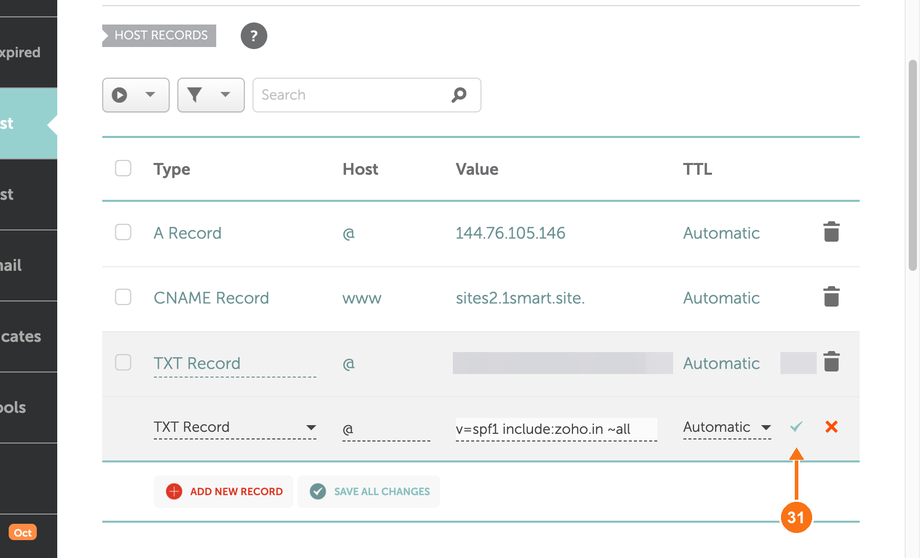
Task: Click the www host cell
Action: (362, 299)
